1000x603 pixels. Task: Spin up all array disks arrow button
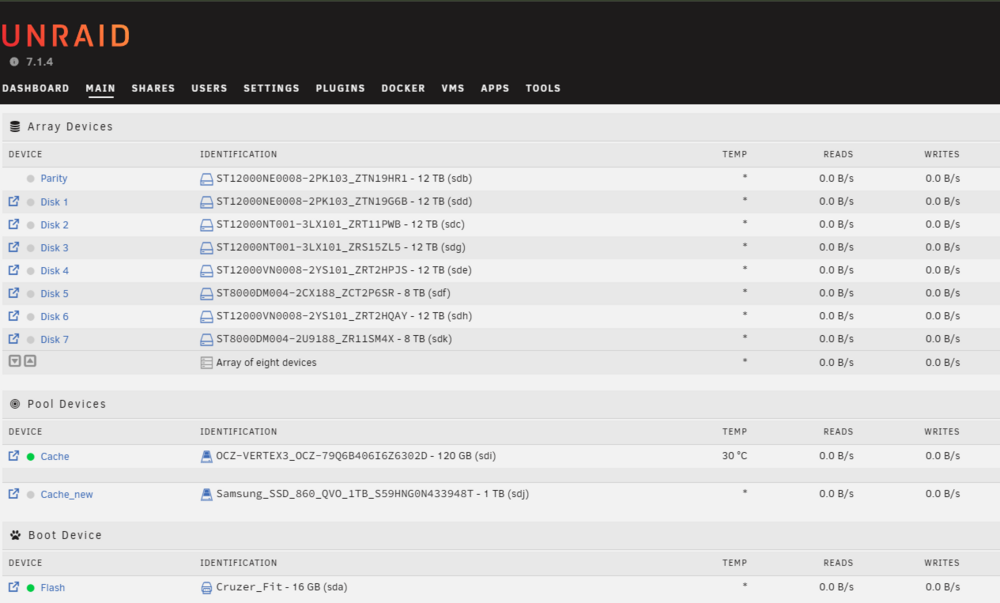(30, 361)
